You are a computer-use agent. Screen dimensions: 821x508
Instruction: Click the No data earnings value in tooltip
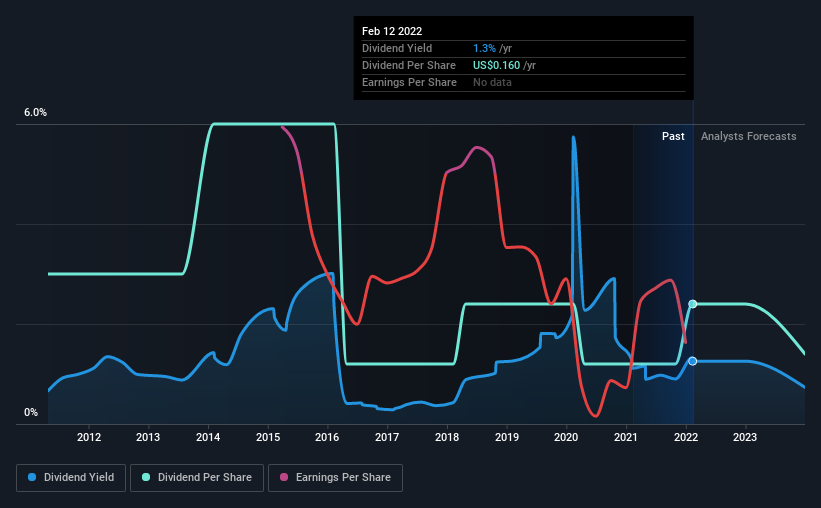coord(492,82)
